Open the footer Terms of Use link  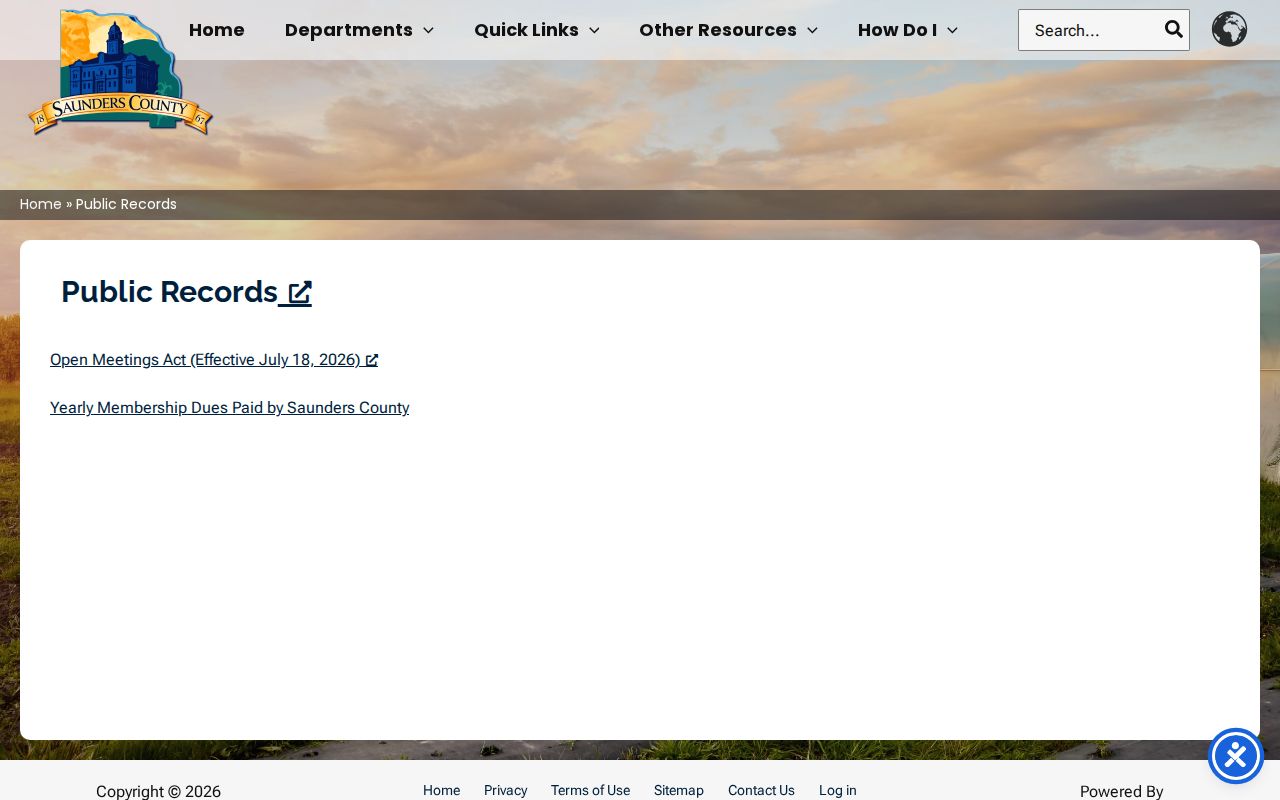[590, 790]
